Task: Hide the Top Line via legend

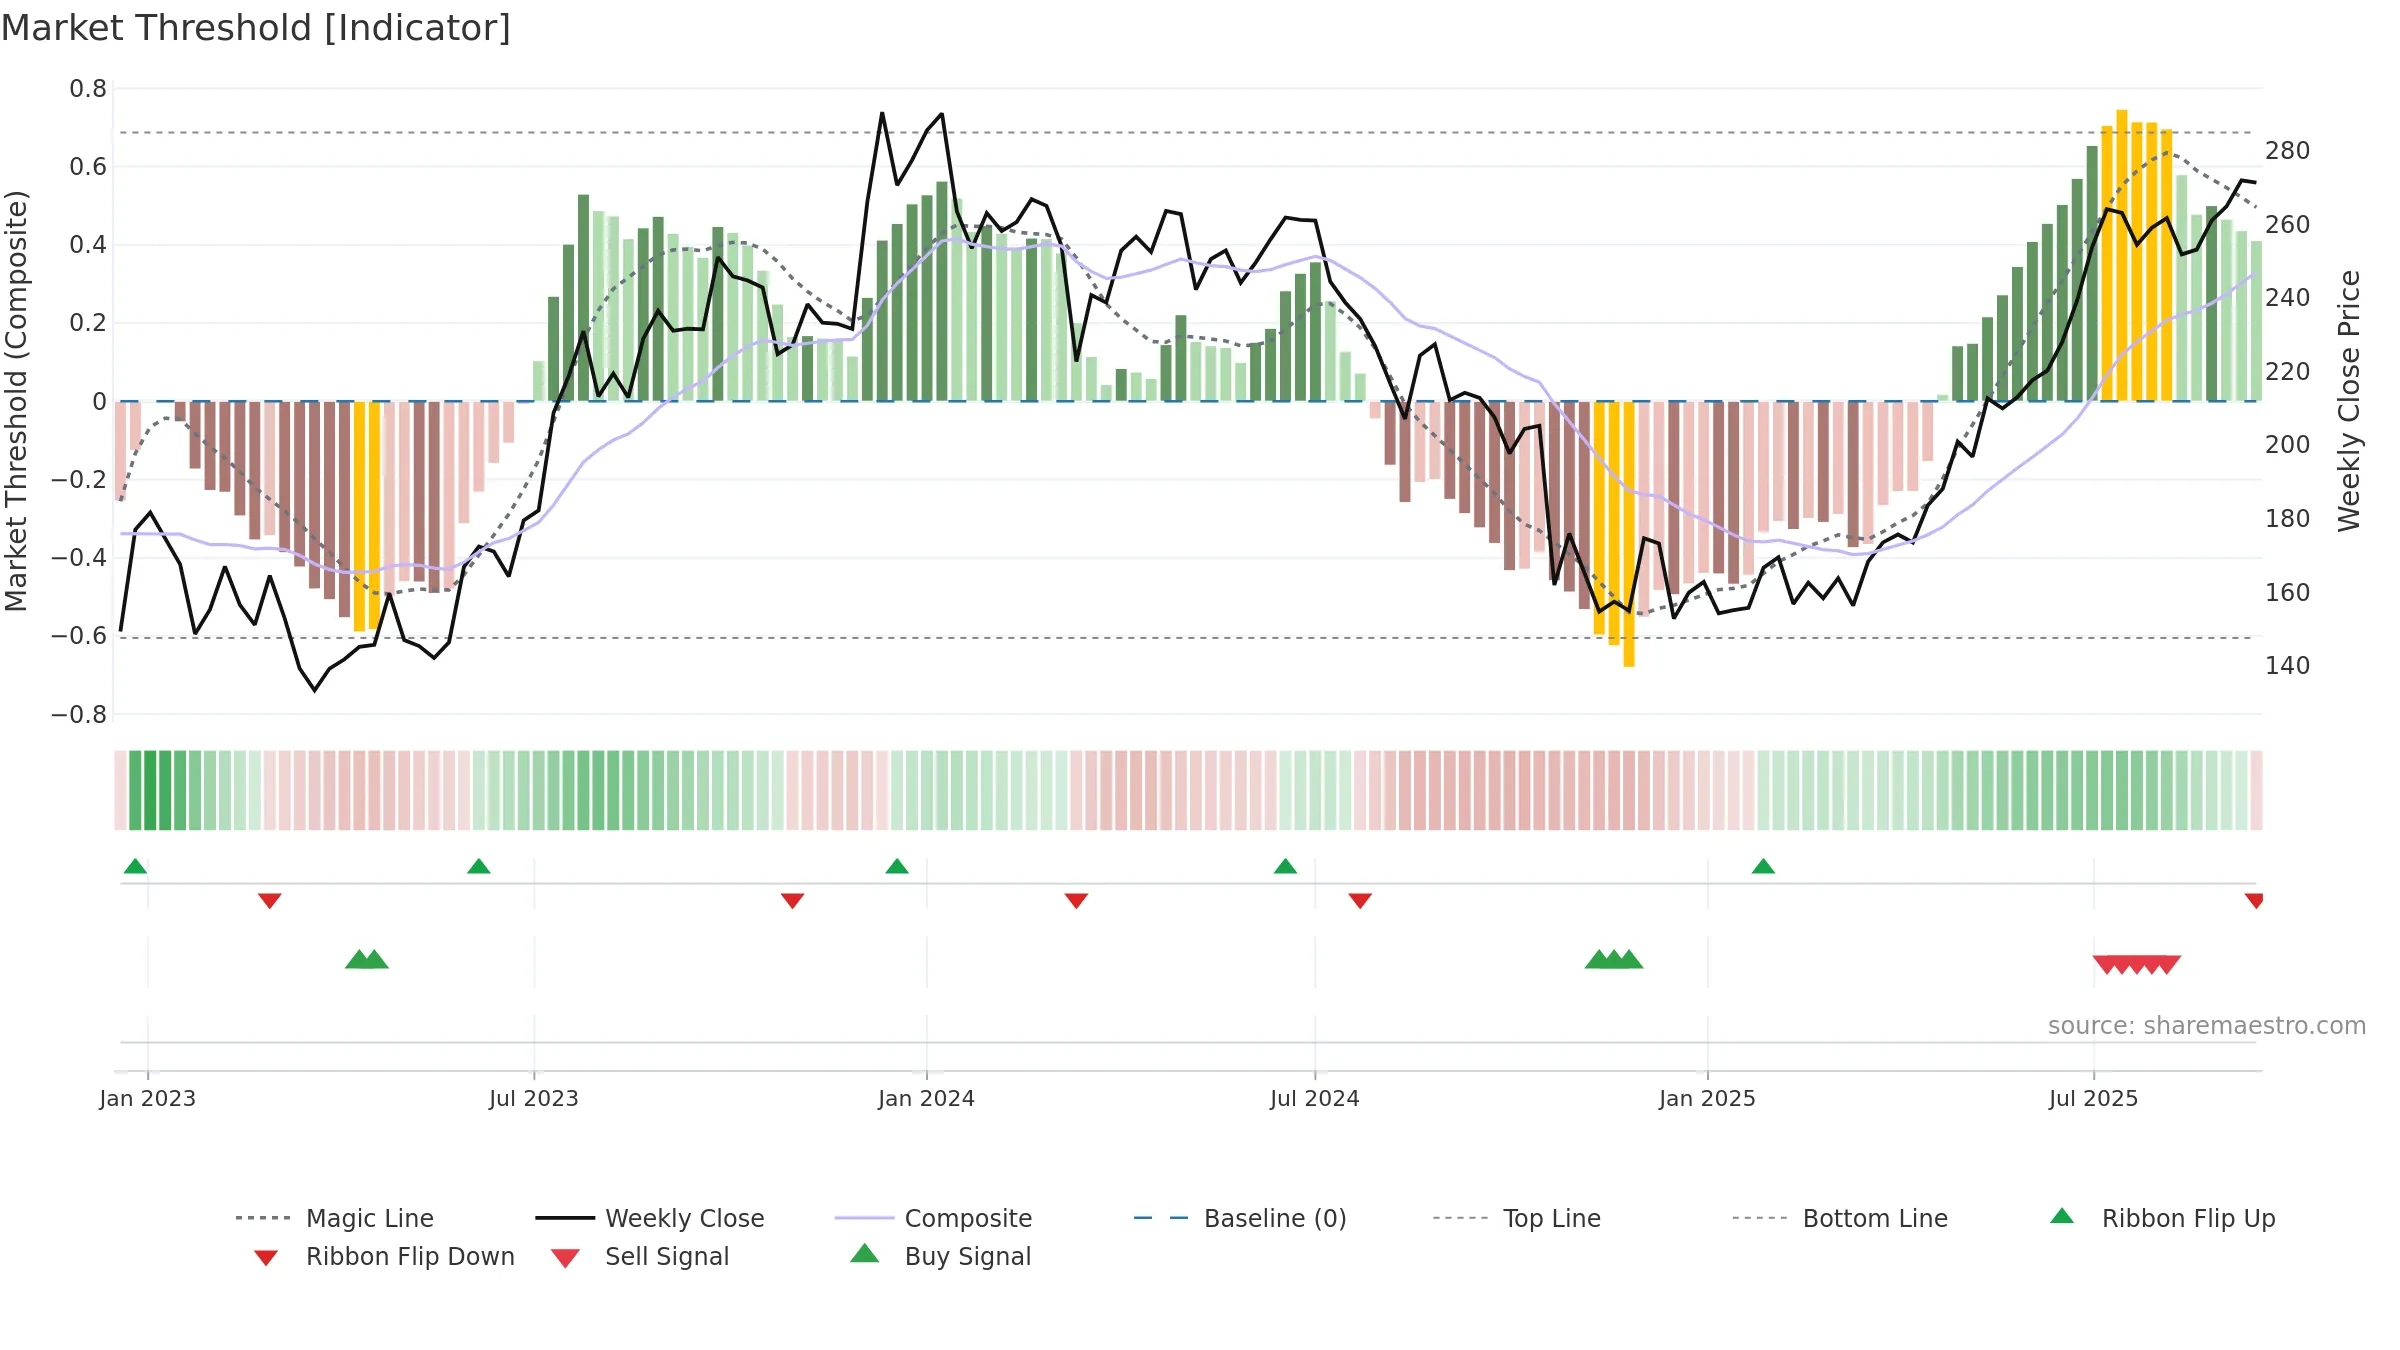Action: (x=1517, y=1218)
